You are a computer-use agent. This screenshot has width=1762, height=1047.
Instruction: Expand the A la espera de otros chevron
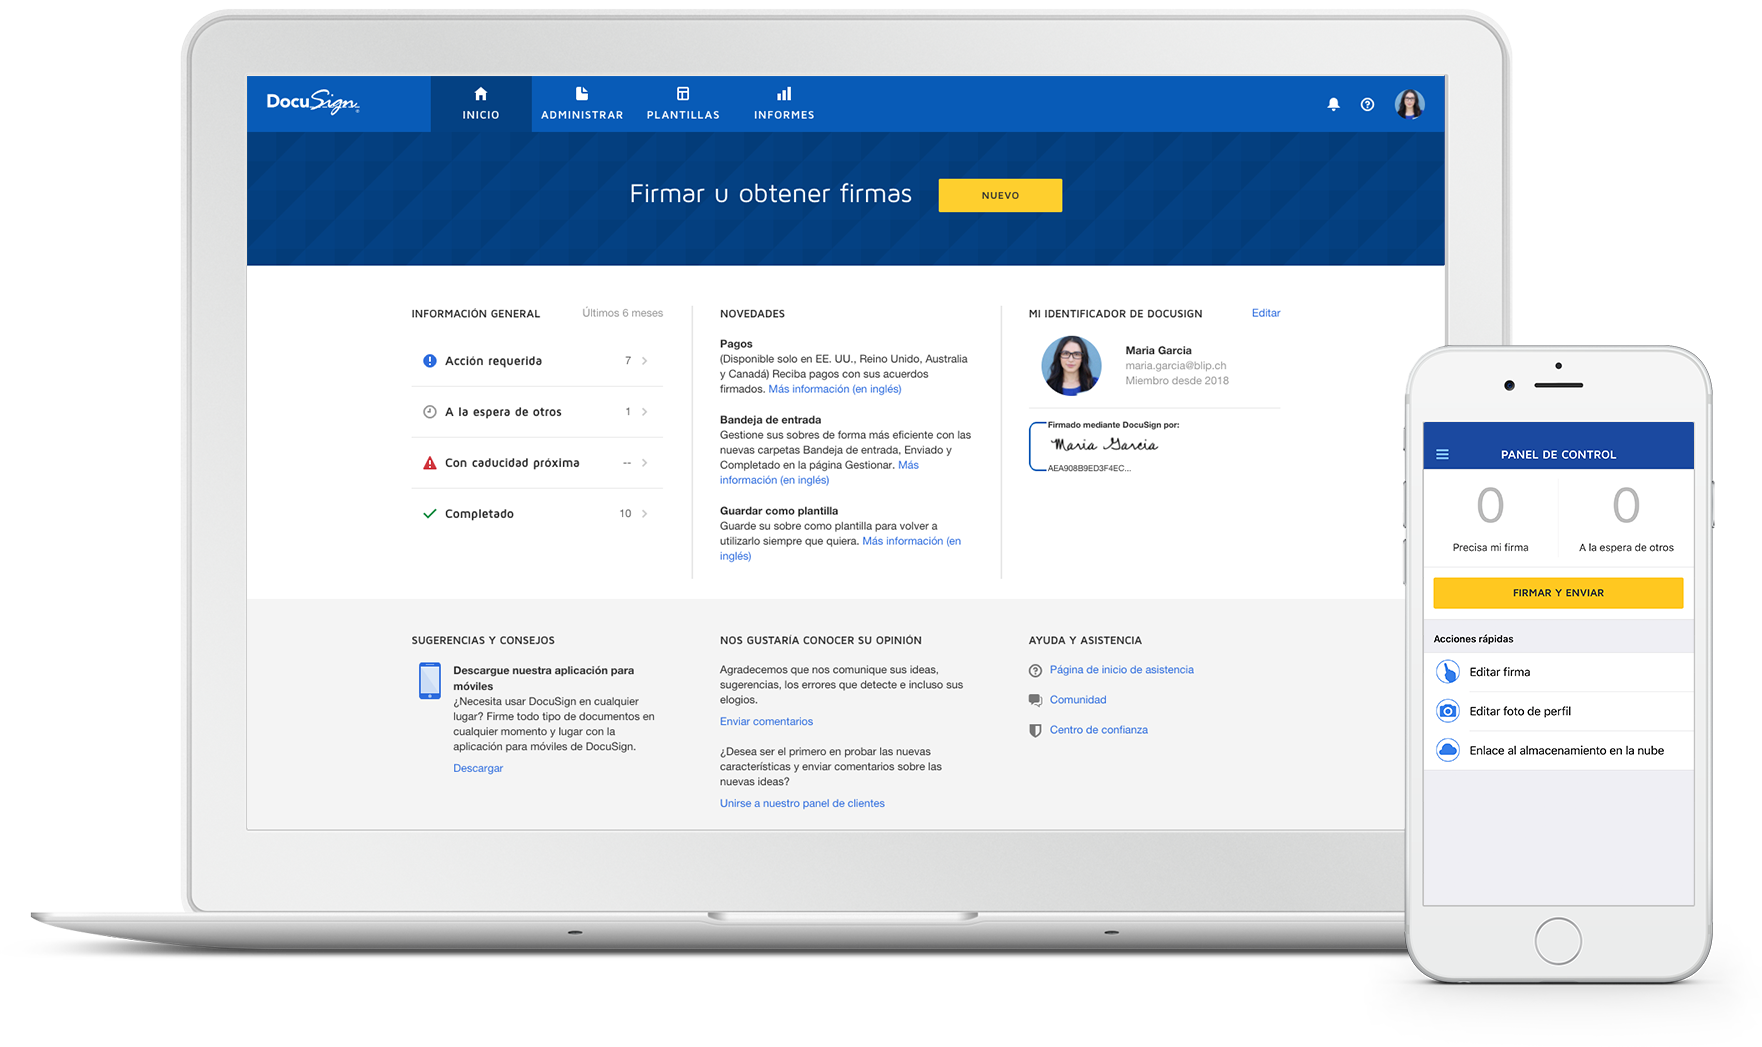pyautogui.click(x=645, y=412)
